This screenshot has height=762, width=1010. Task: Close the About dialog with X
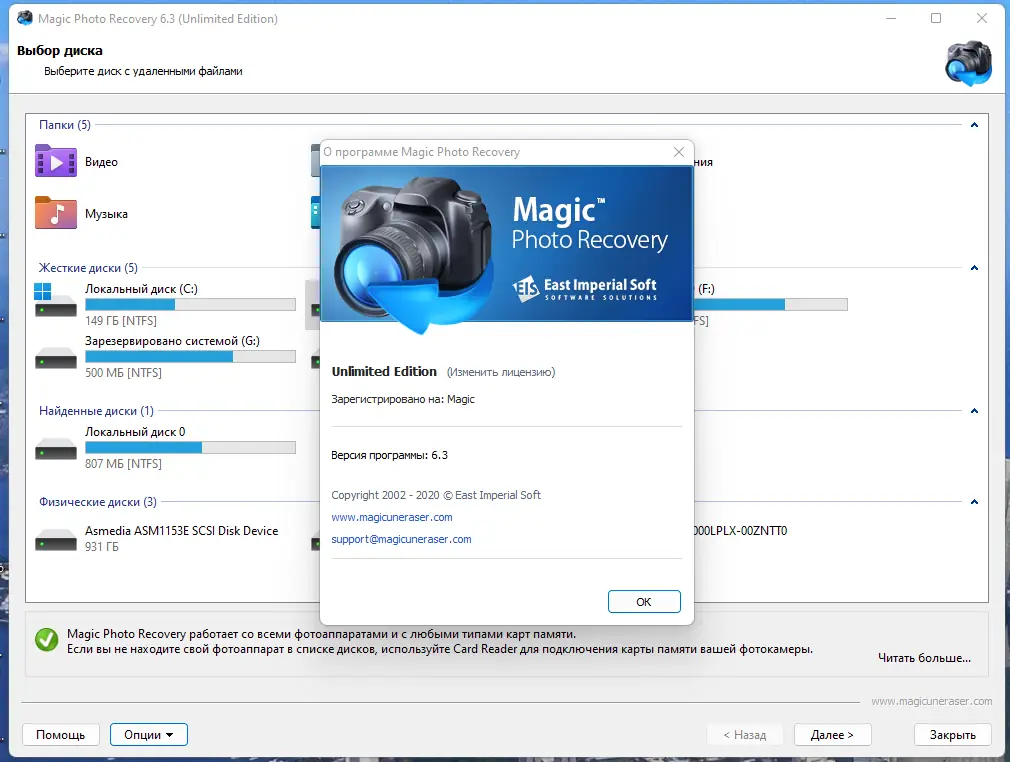click(x=679, y=152)
